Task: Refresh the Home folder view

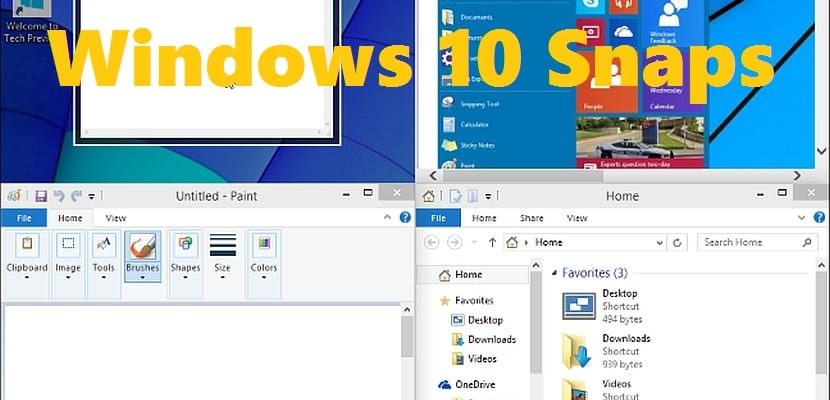Action: click(x=677, y=243)
